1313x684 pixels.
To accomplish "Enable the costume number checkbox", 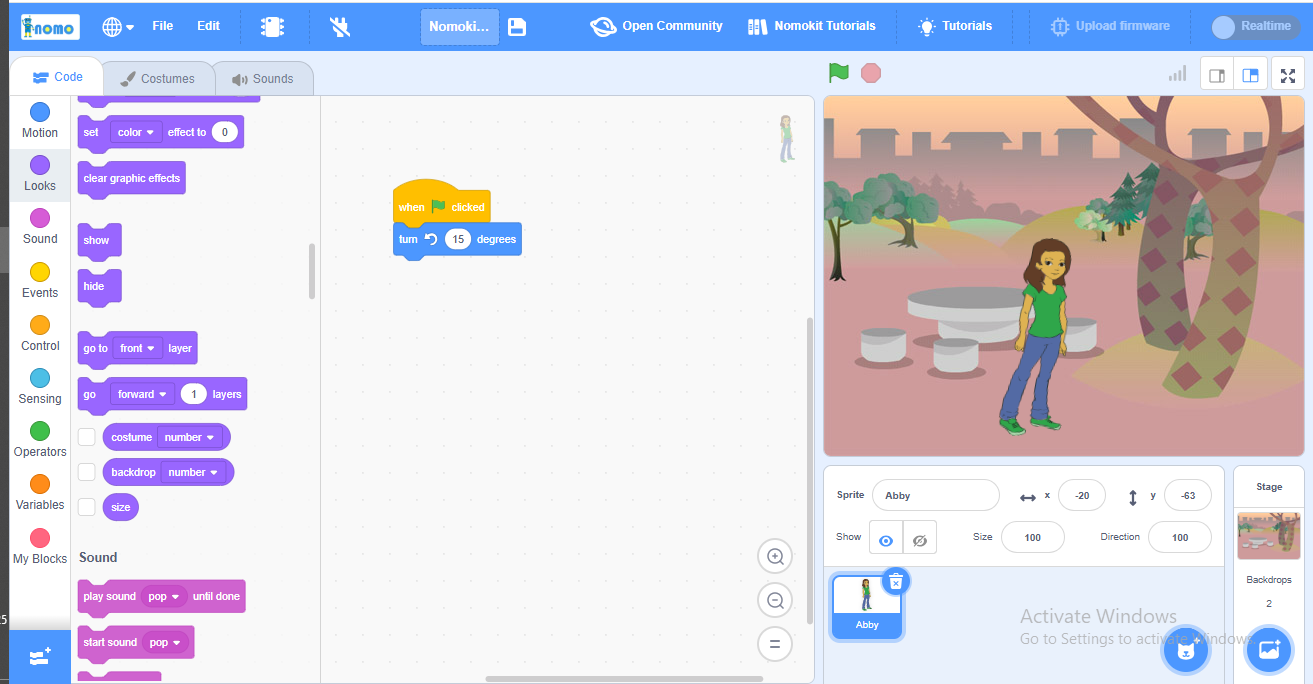I will tap(87, 437).
